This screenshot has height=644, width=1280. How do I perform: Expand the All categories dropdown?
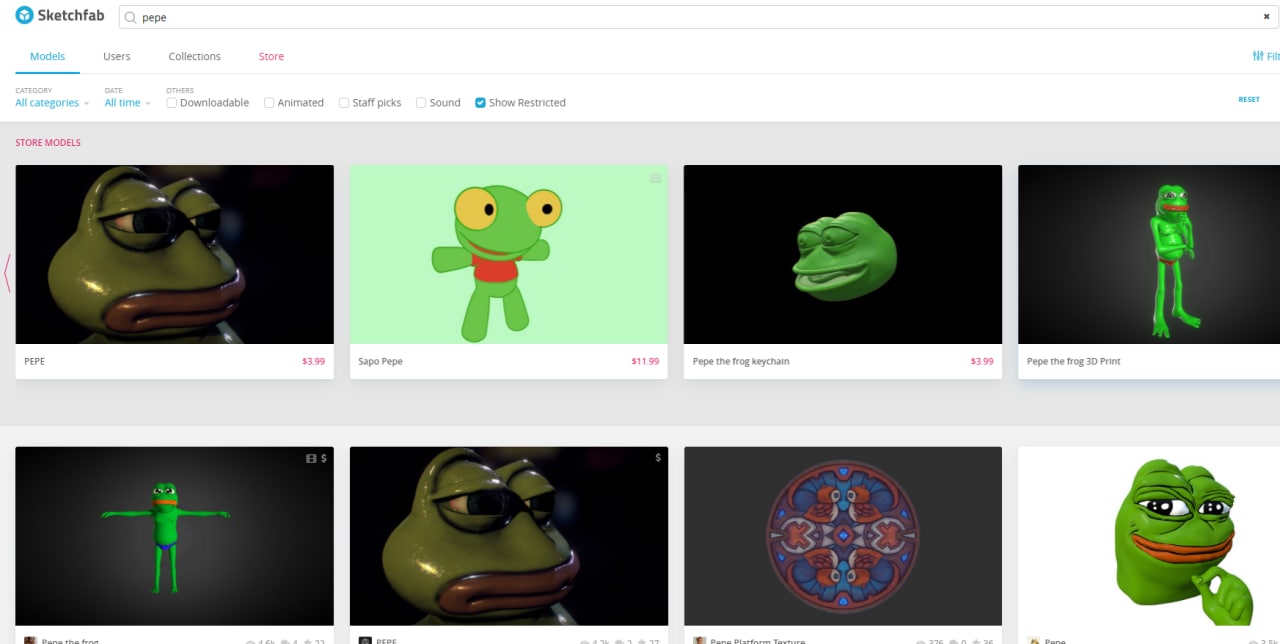point(52,103)
